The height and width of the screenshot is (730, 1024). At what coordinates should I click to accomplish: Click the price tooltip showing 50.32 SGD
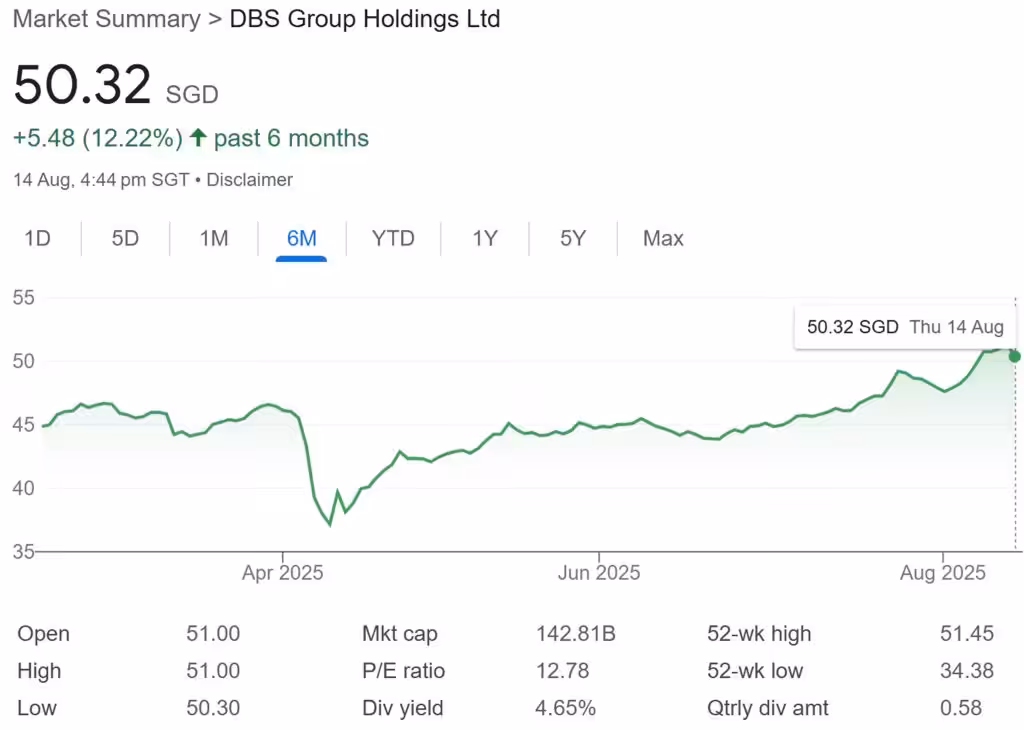coord(903,327)
